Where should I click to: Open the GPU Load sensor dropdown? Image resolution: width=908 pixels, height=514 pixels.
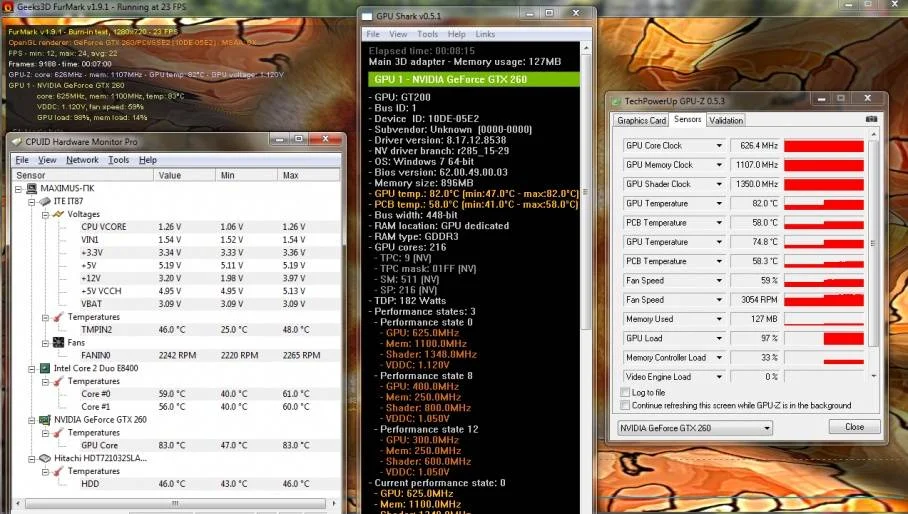click(719, 338)
